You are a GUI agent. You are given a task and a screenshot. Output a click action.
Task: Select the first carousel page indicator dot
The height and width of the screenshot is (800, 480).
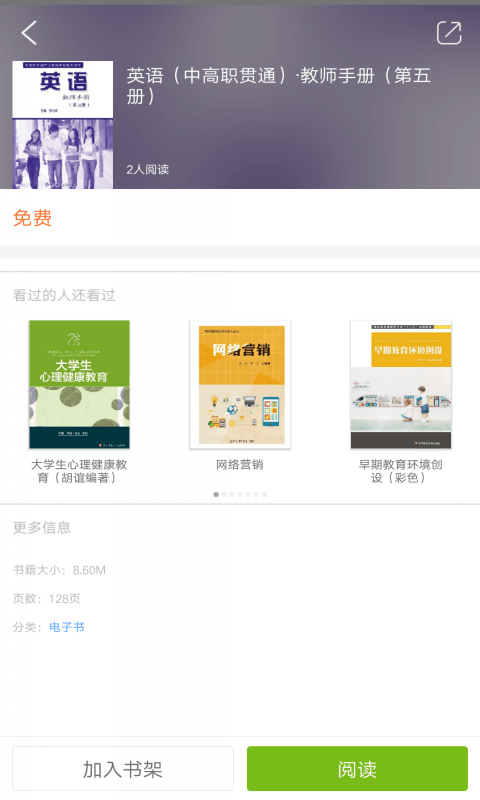point(216,494)
